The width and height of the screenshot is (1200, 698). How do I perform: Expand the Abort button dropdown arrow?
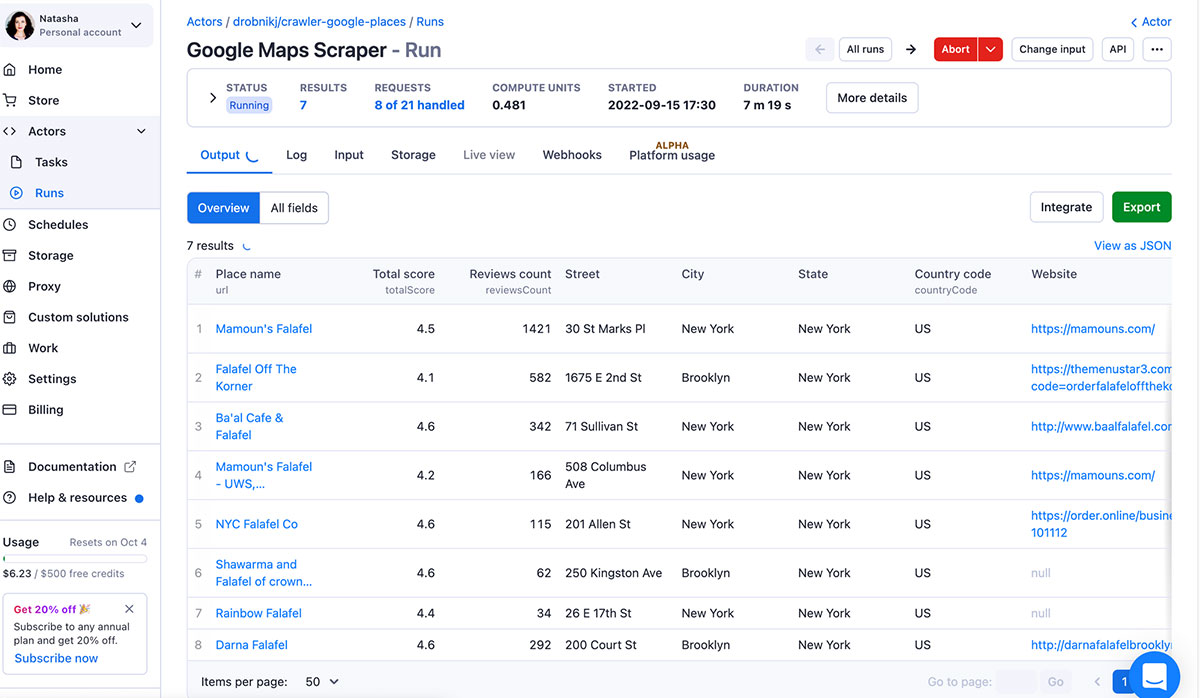990,49
